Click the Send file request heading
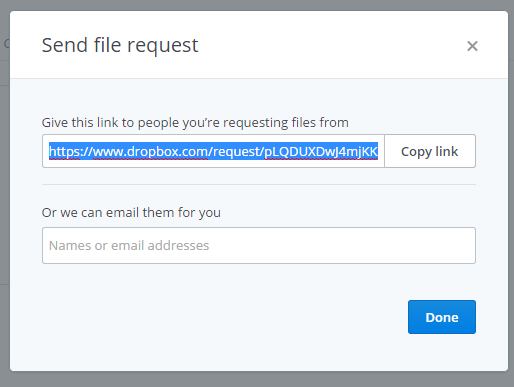The image size is (514, 387). point(120,45)
